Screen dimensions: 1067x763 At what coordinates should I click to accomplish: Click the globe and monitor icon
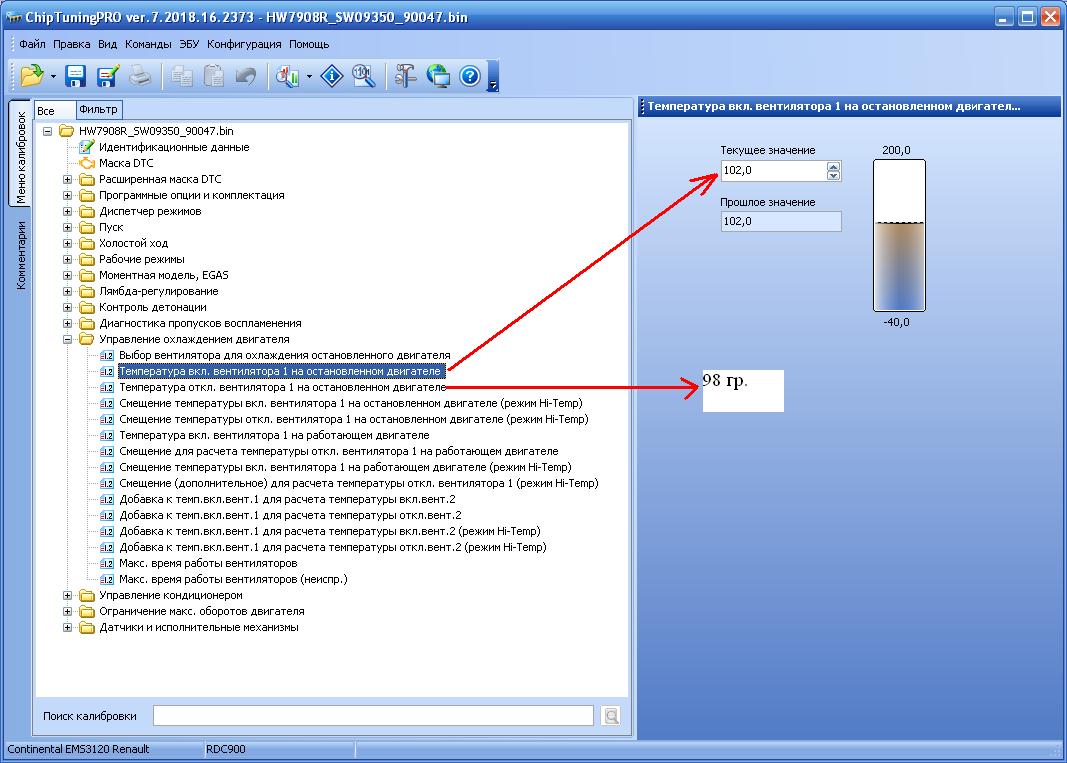438,76
